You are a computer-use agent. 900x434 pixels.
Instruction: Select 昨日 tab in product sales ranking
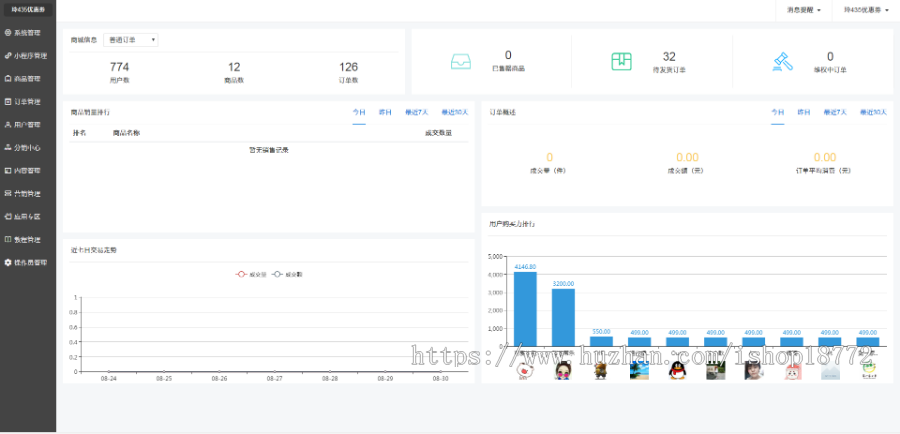coord(385,112)
